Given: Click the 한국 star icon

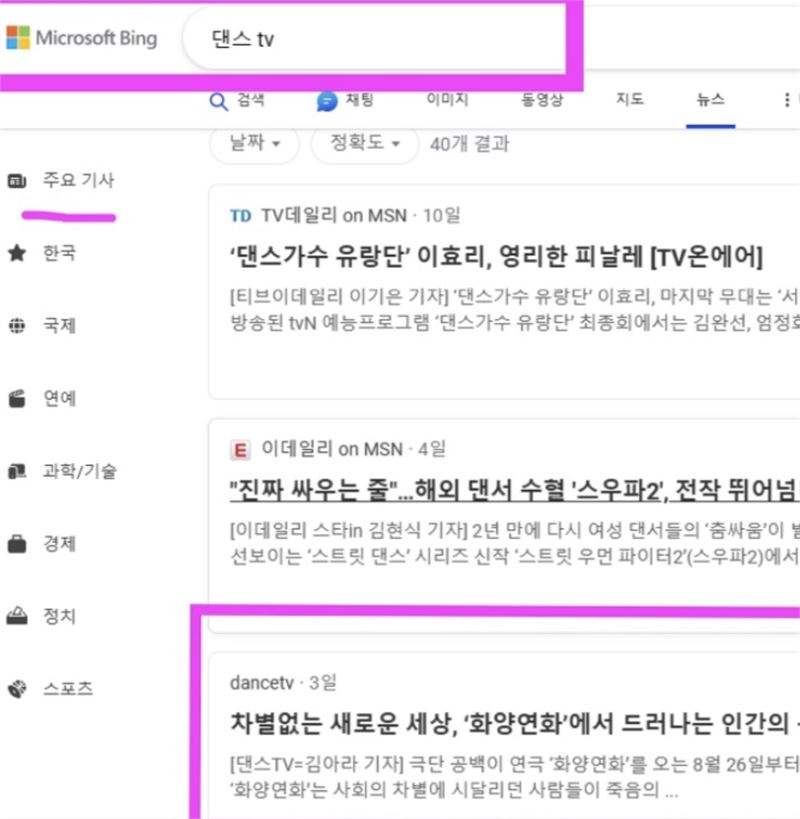Looking at the screenshot, I should 17,253.
